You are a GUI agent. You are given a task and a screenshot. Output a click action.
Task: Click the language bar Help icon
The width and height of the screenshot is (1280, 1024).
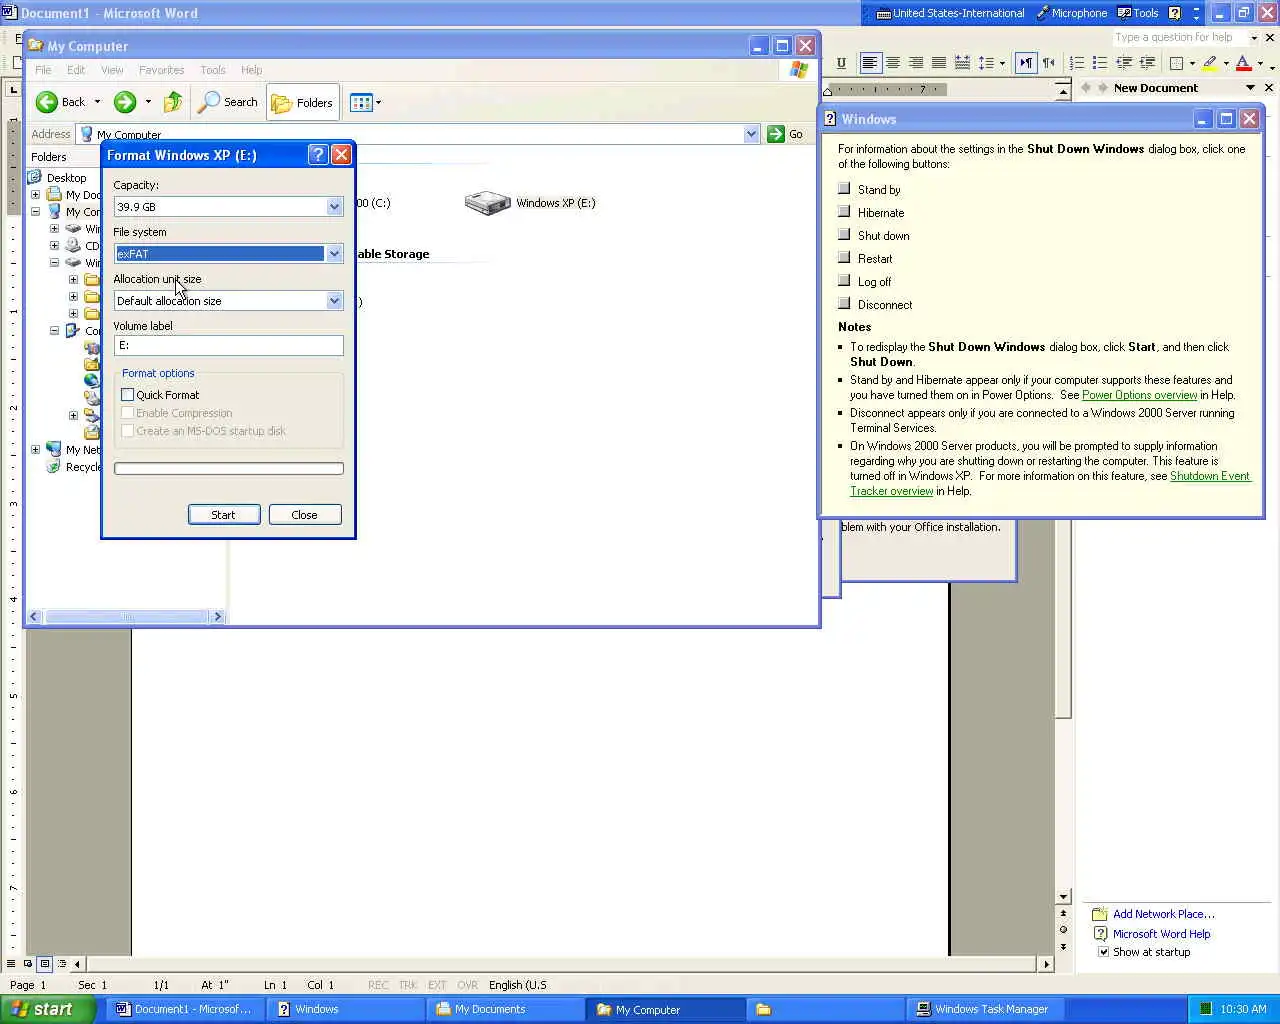[x=1175, y=13]
